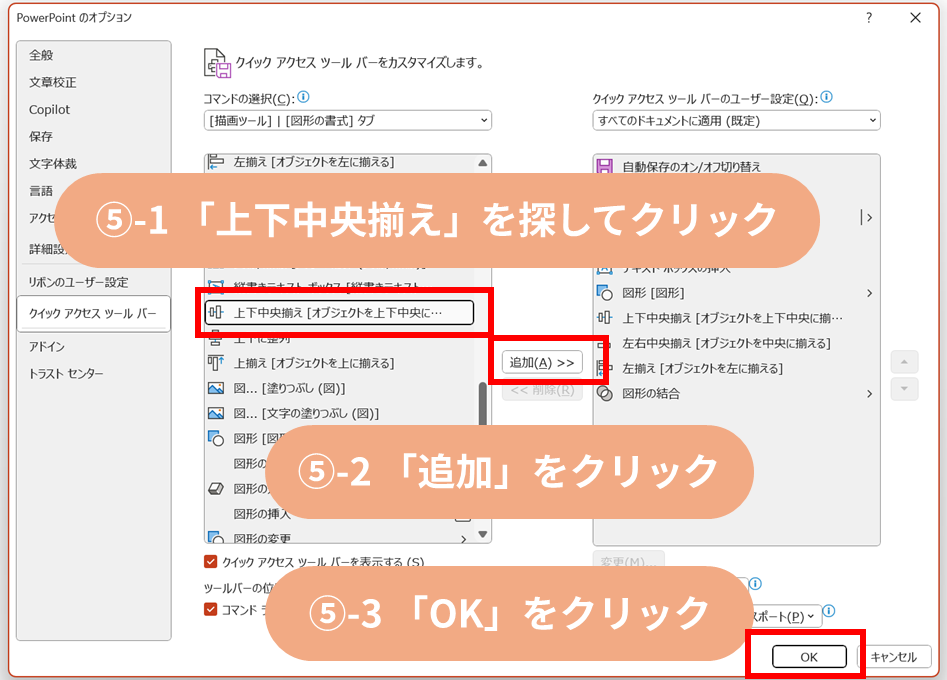The width and height of the screenshot is (947, 680).
Task: Open the すべてのドキュメントに適用 dropdown
Action: (x=736, y=121)
